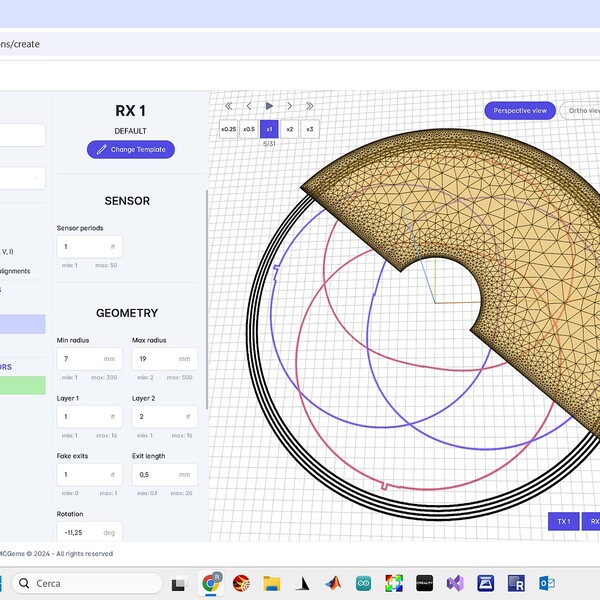This screenshot has width=600, height=600.
Task: Skip to the last animation frame
Action: (x=310, y=105)
